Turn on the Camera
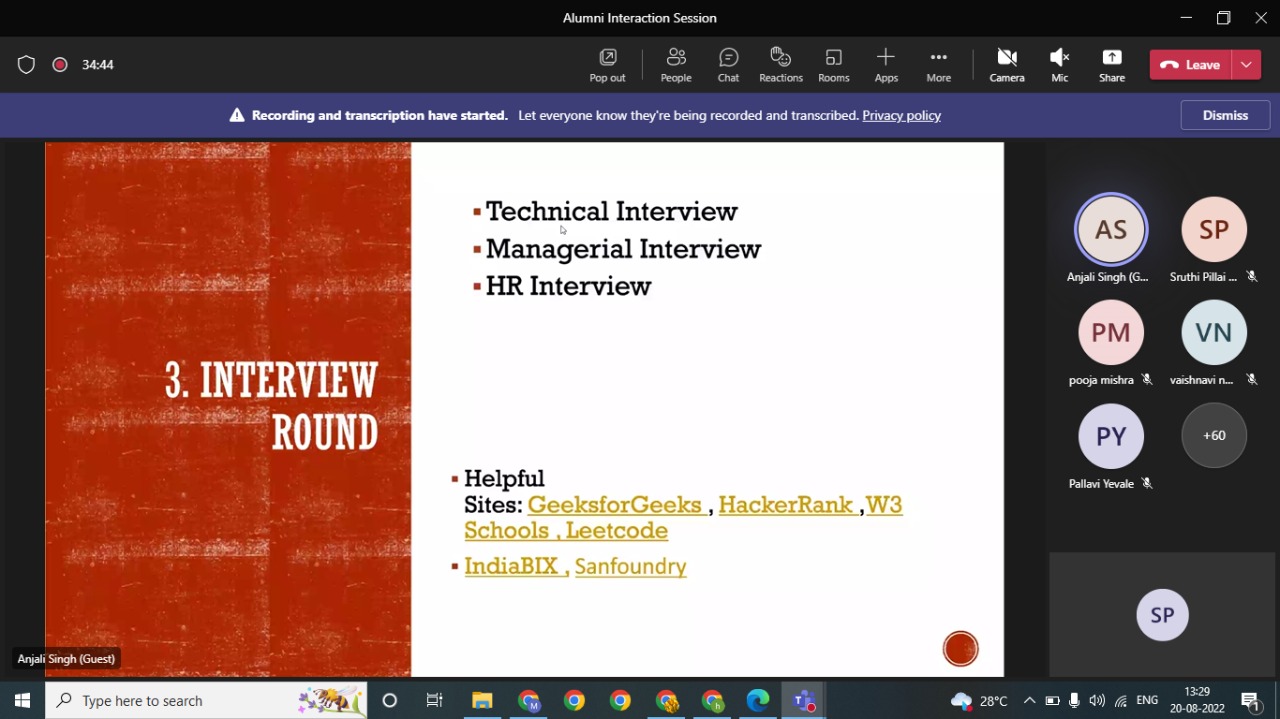The image size is (1280, 719). [x=1007, y=65]
